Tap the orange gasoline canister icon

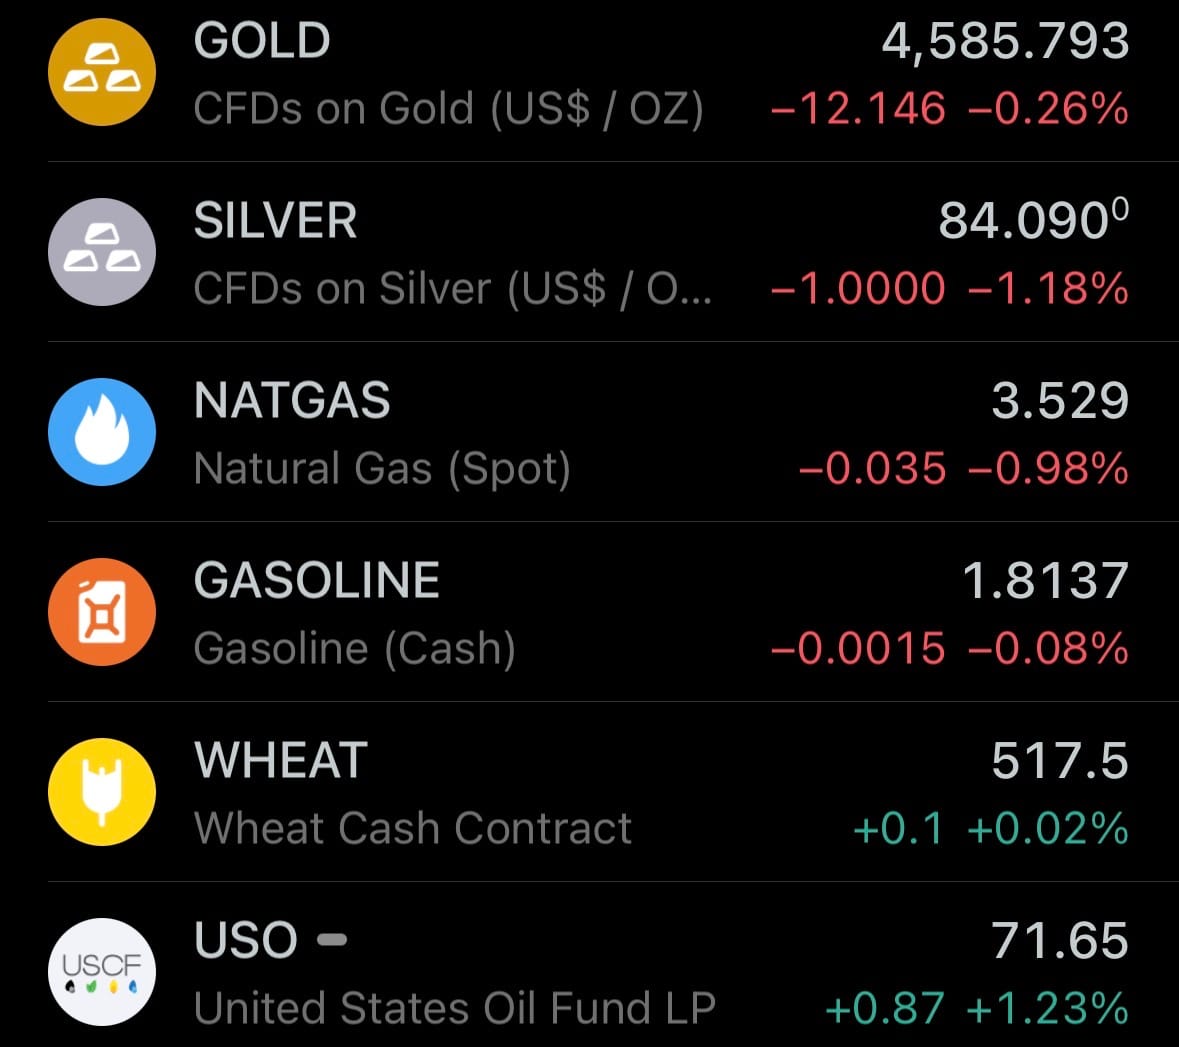(102, 612)
